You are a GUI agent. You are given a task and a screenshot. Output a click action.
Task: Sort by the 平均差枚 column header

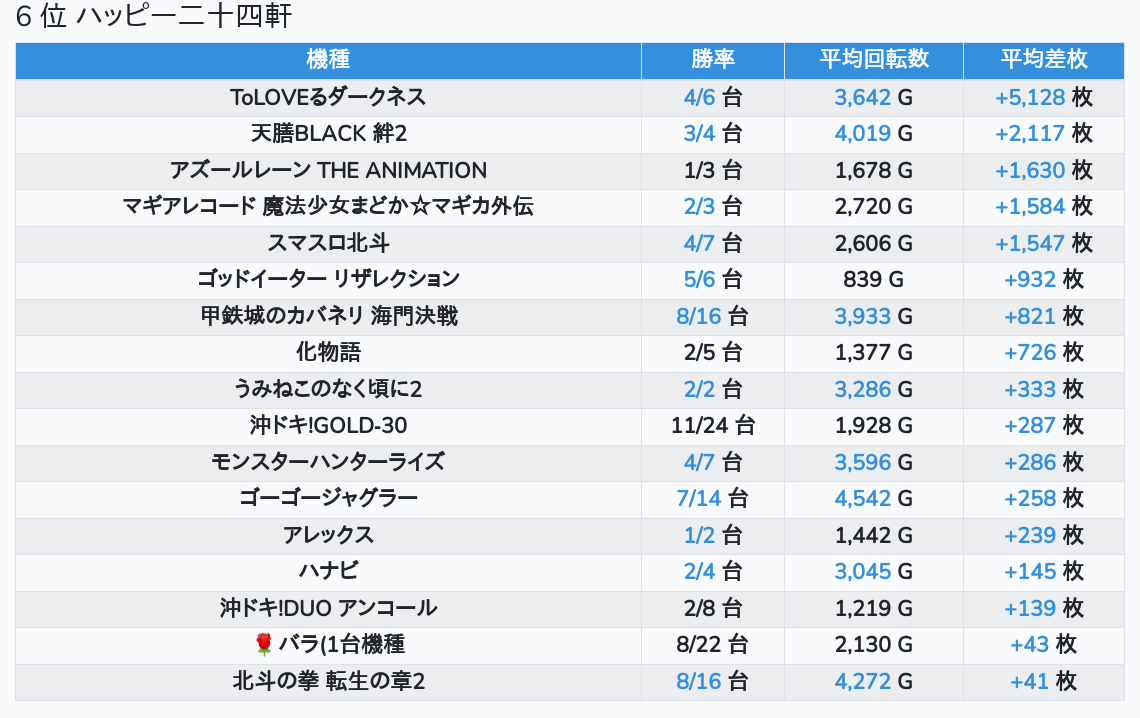click(x=1044, y=60)
